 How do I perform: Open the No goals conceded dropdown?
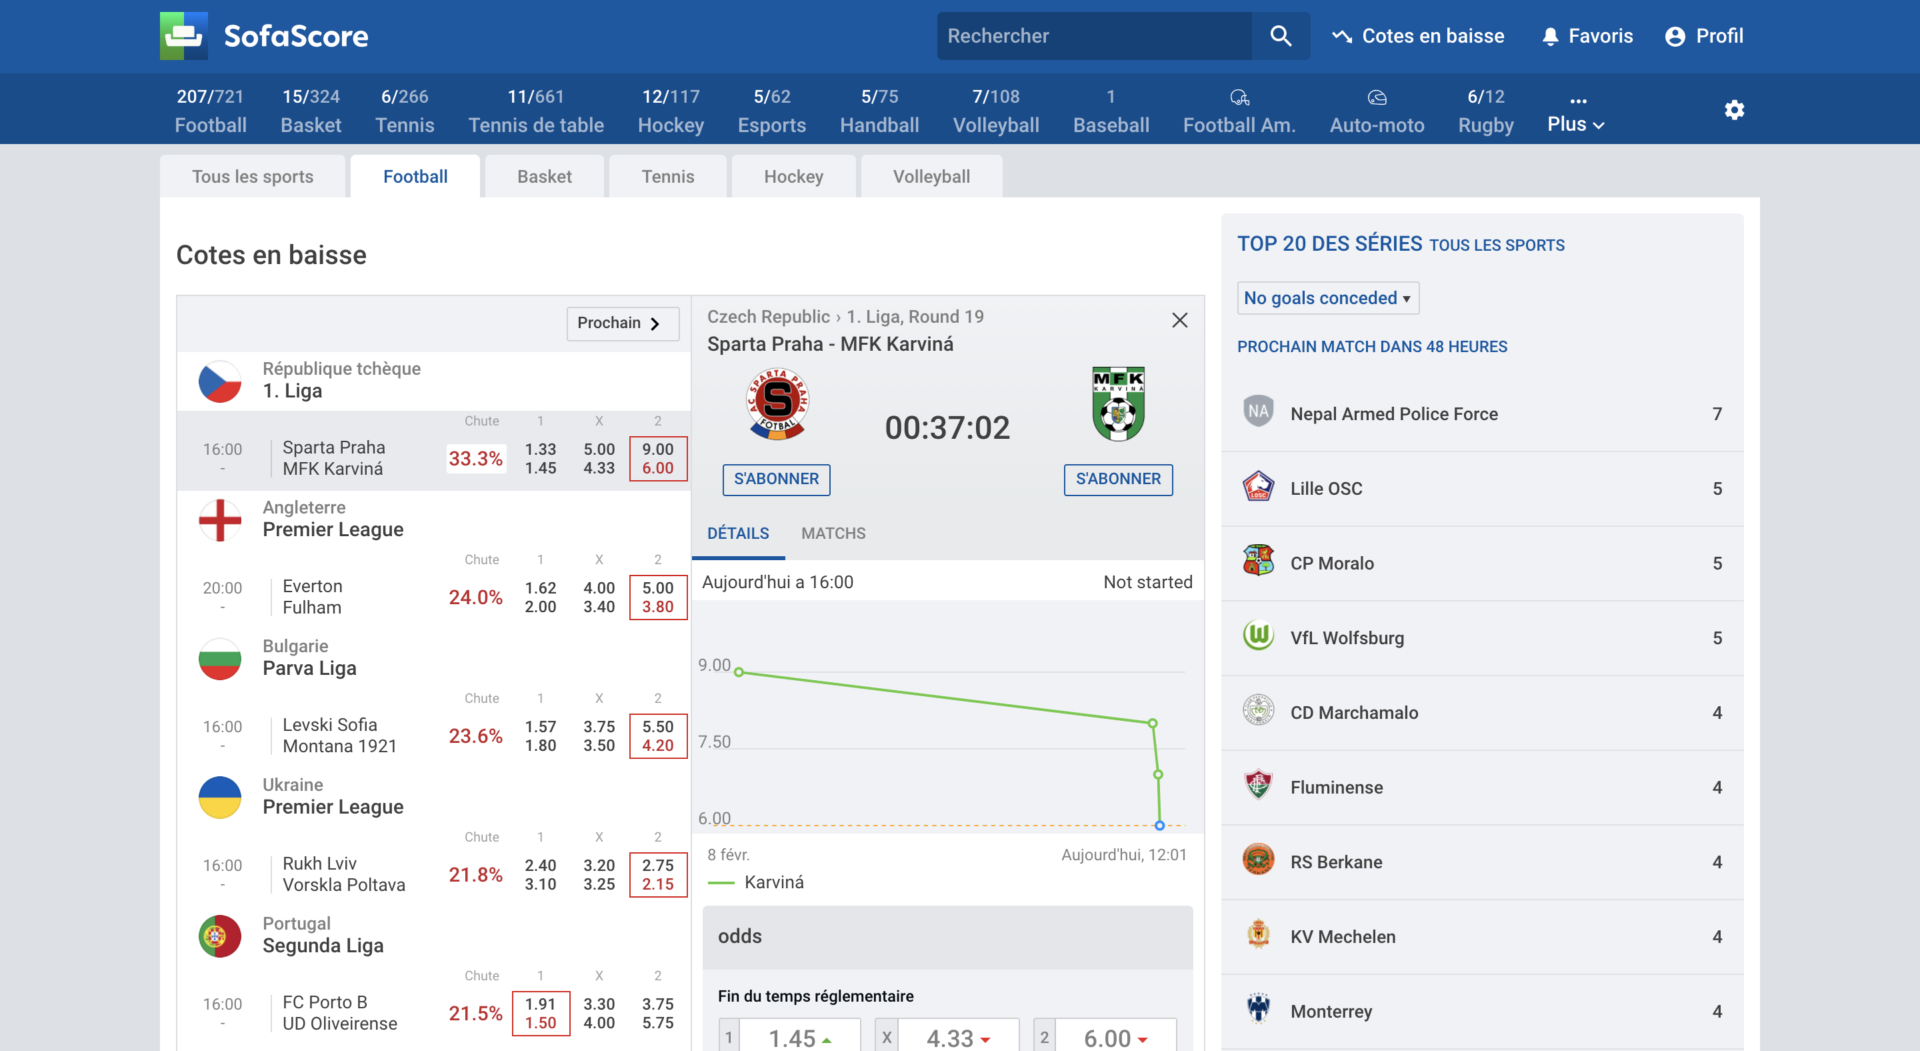[x=1328, y=298]
